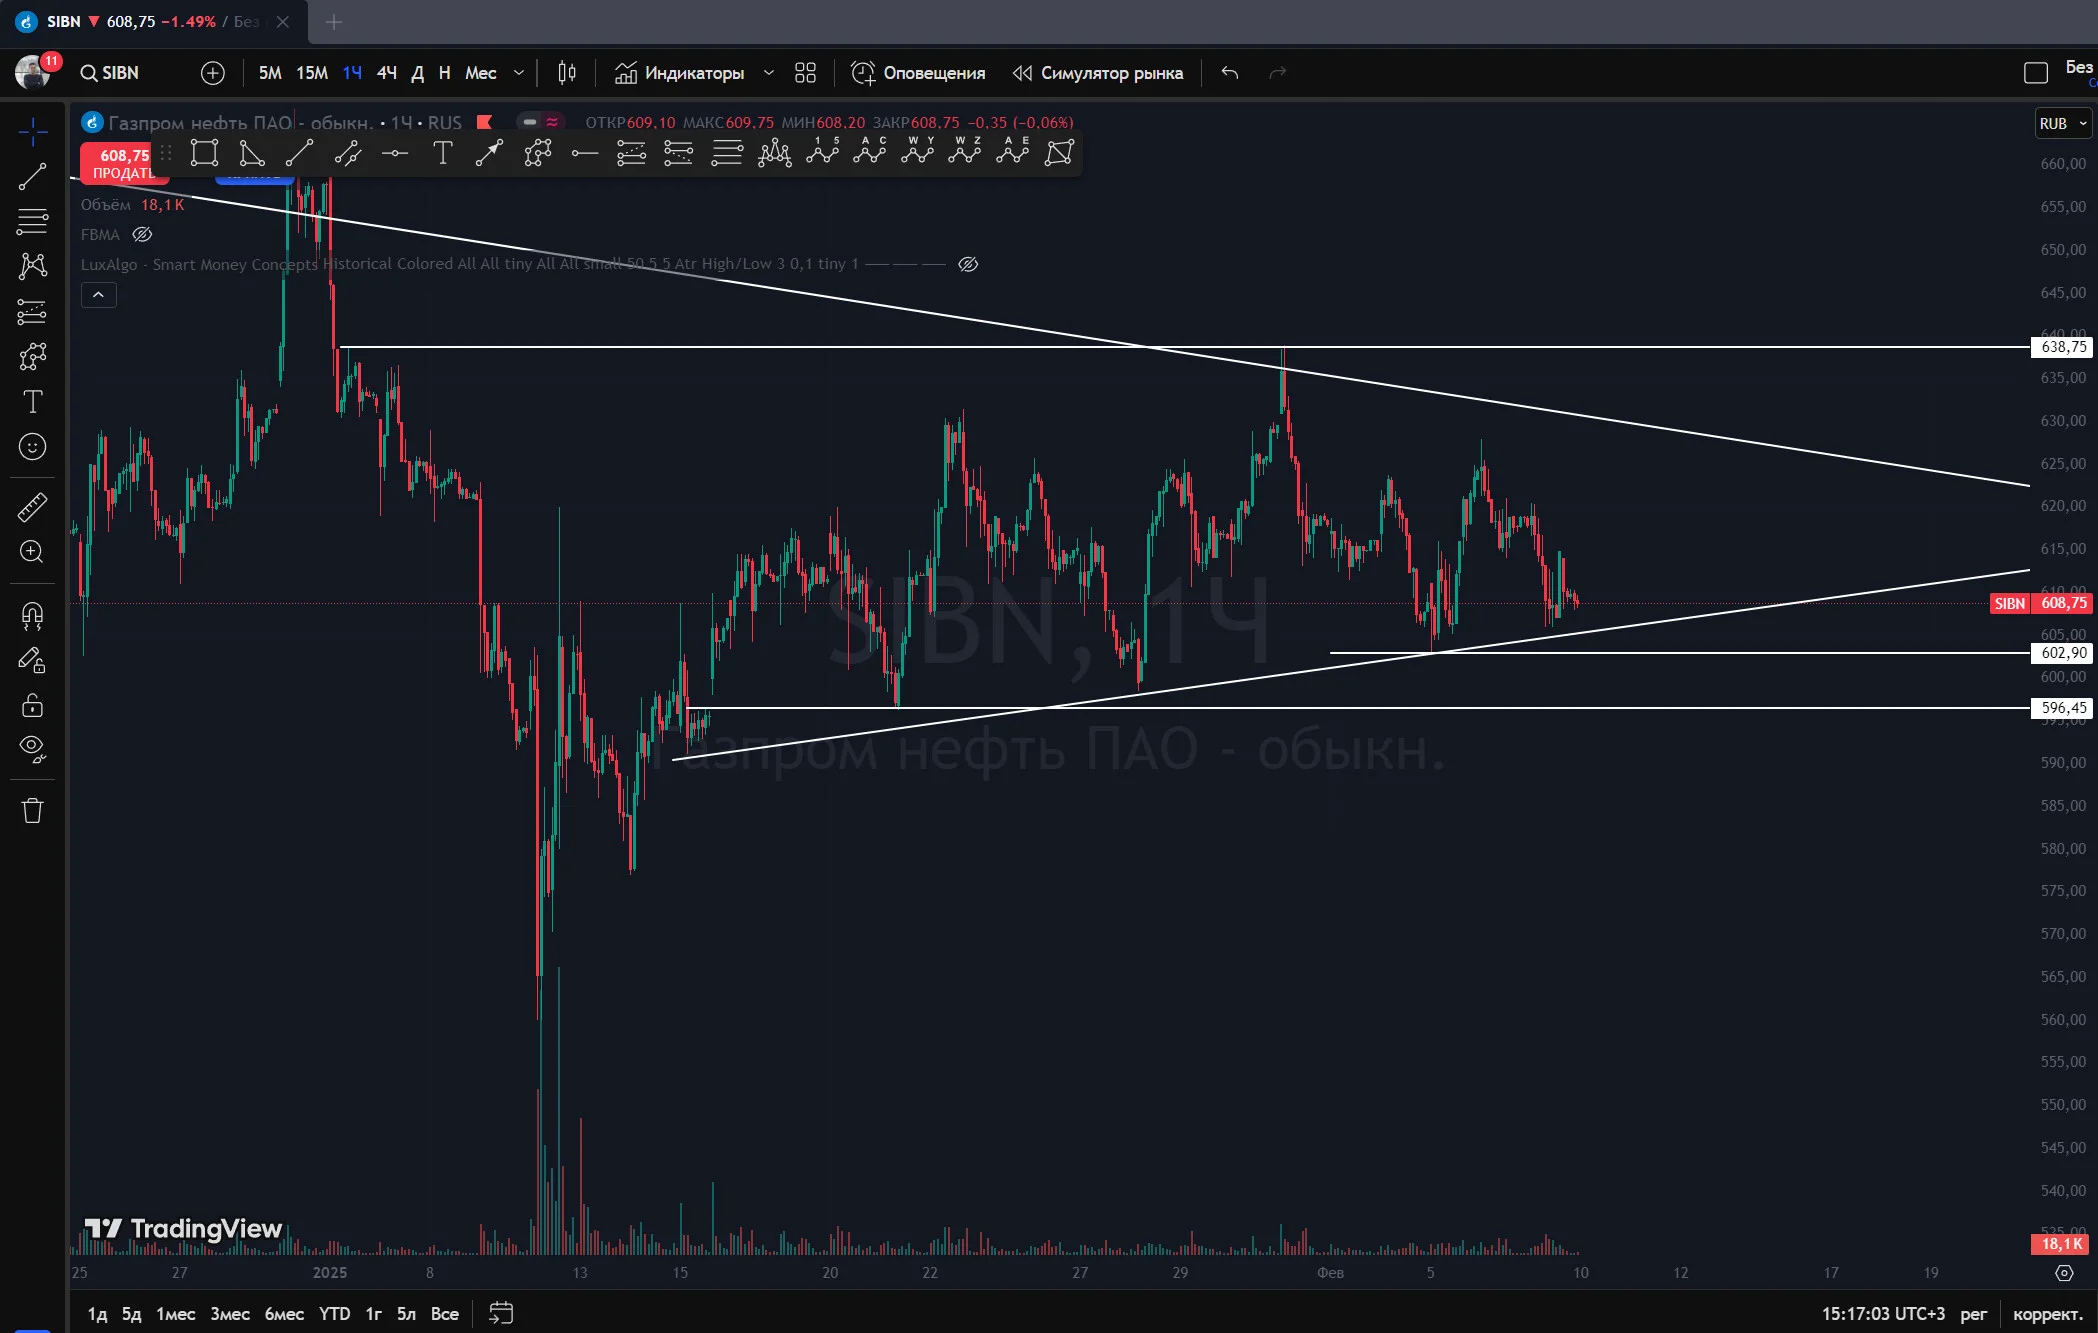
Task: Select the head and shoulders pattern tool
Action: (774, 153)
